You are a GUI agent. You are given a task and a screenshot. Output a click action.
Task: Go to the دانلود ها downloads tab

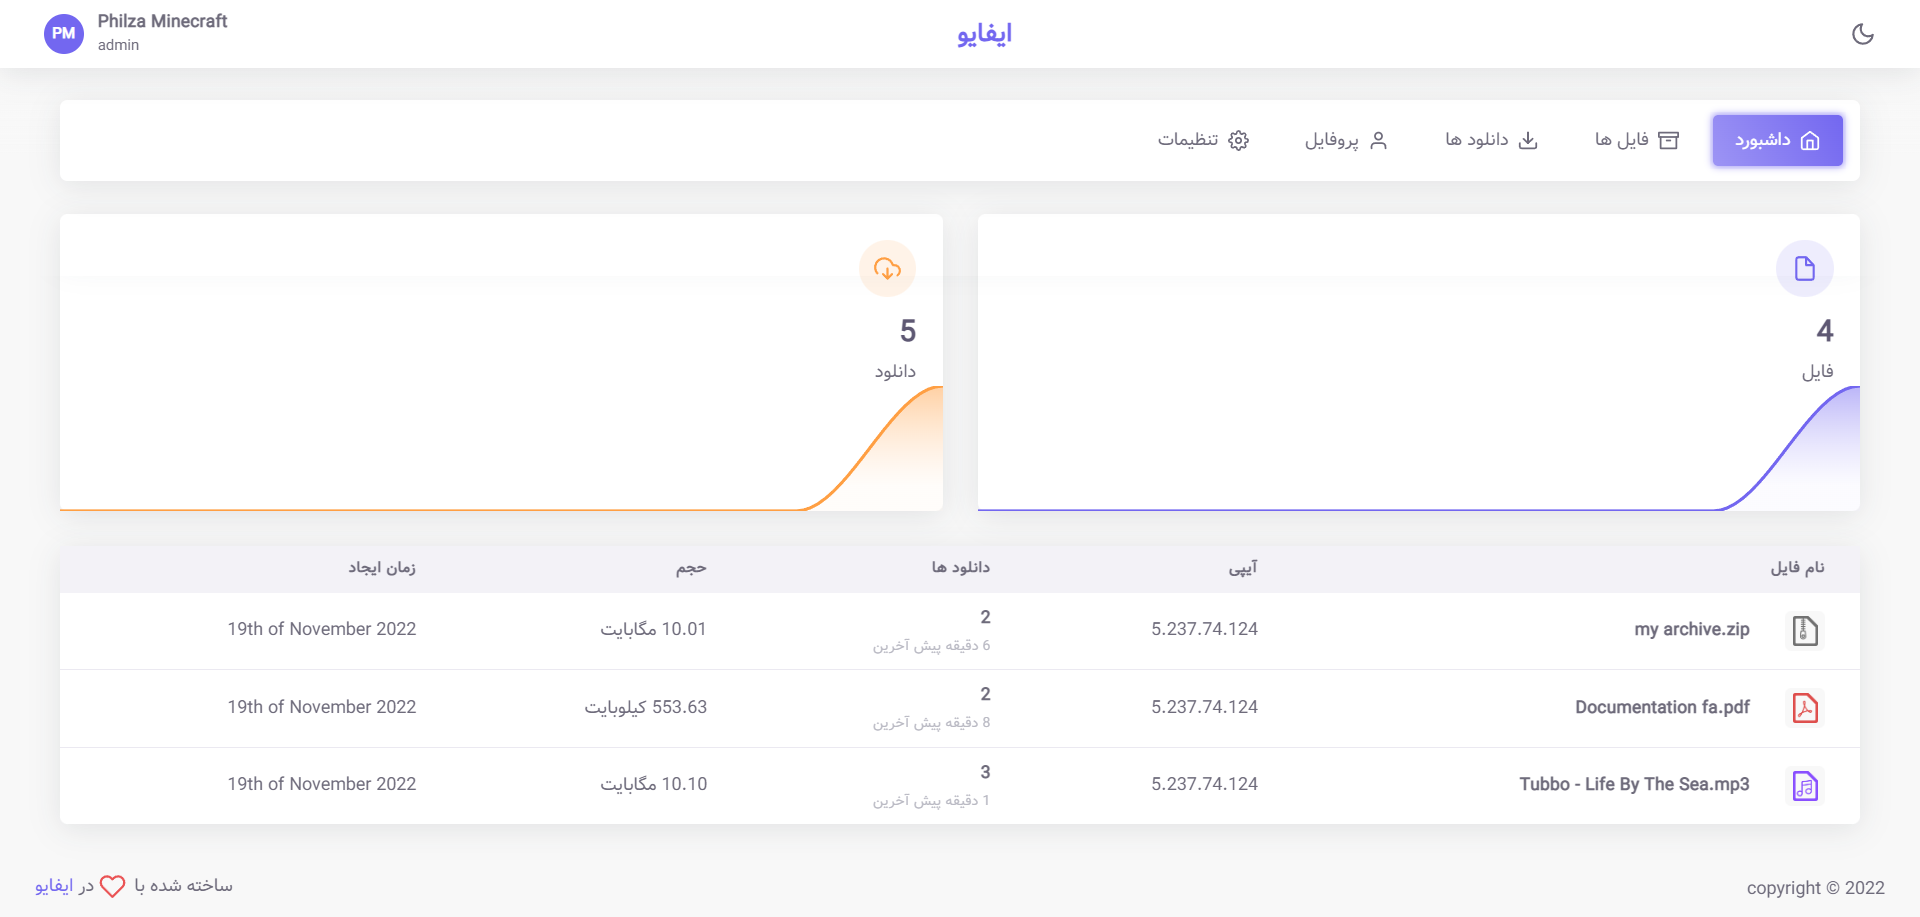pos(1491,140)
